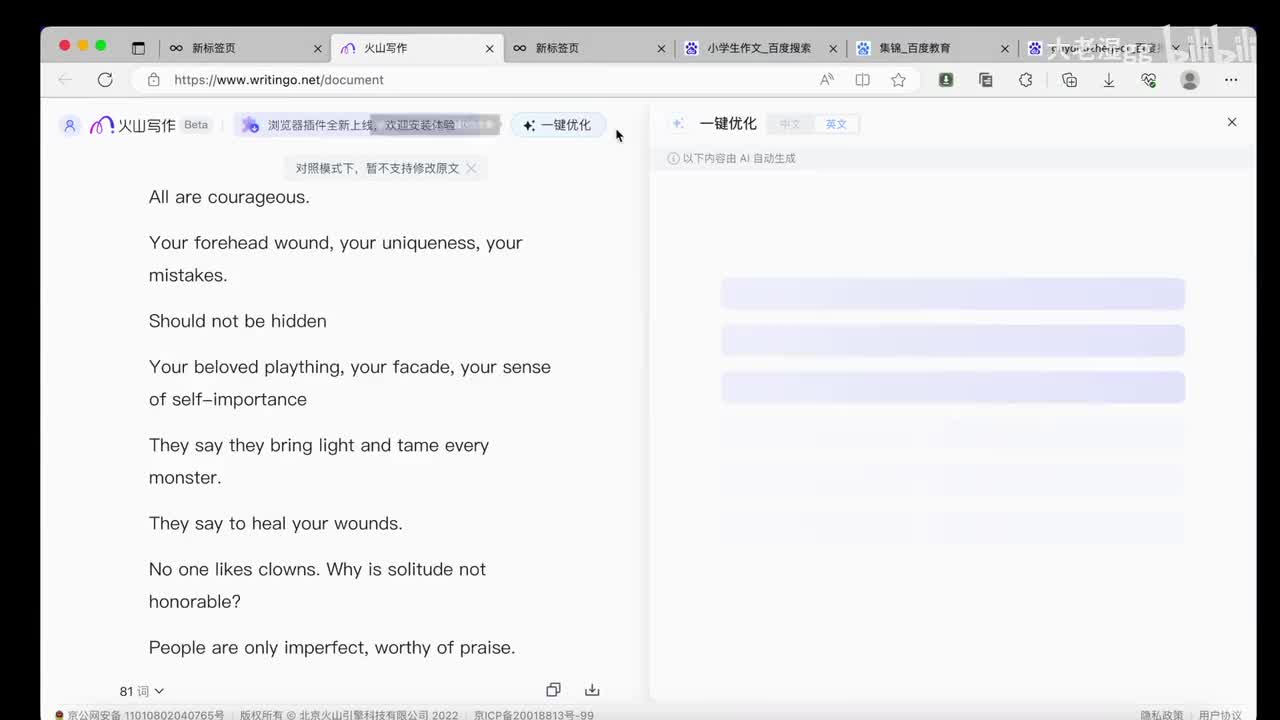The width and height of the screenshot is (1280, 720).
Task: Open the browser extensions puzzle icon
Action: point(1025,80)
